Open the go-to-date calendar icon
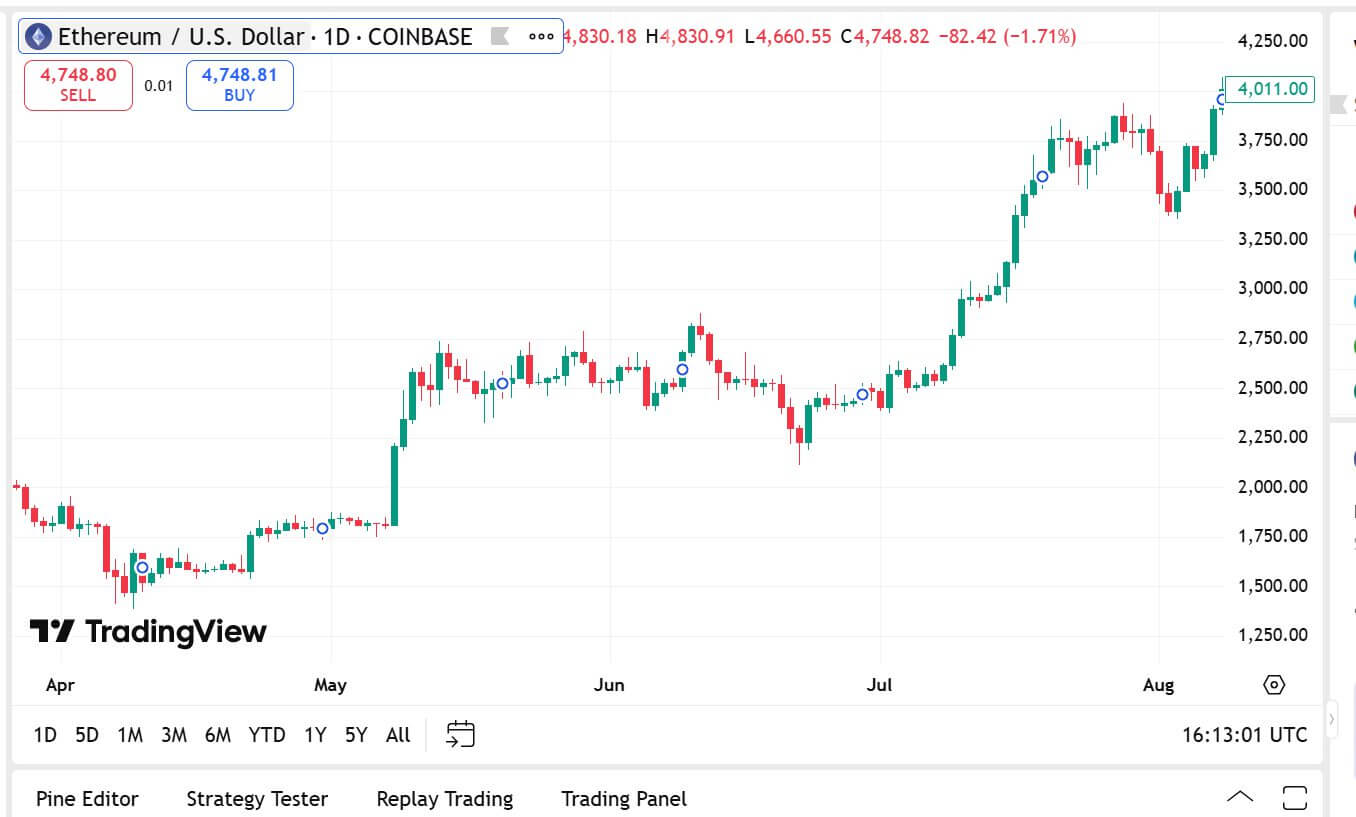The image size is (1356, 817). [461, 734]
